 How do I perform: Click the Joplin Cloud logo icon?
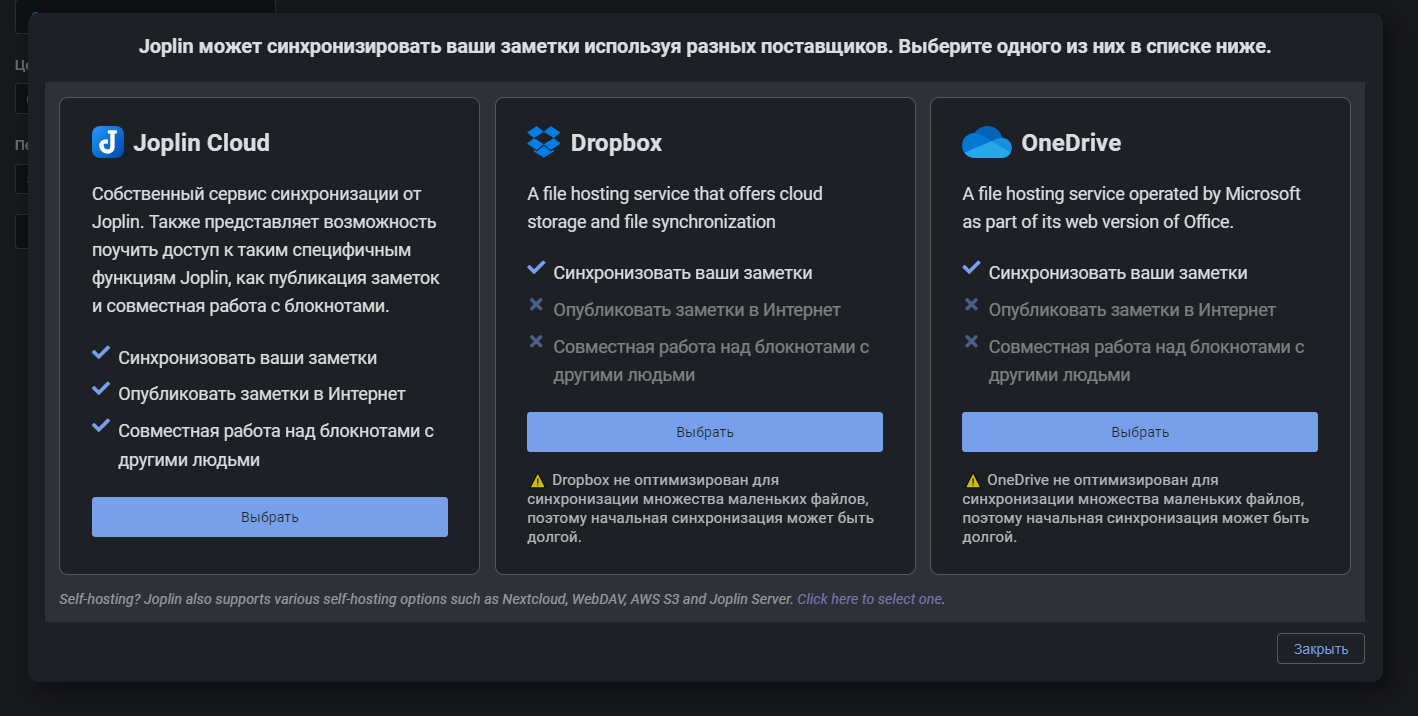point(107,142)
